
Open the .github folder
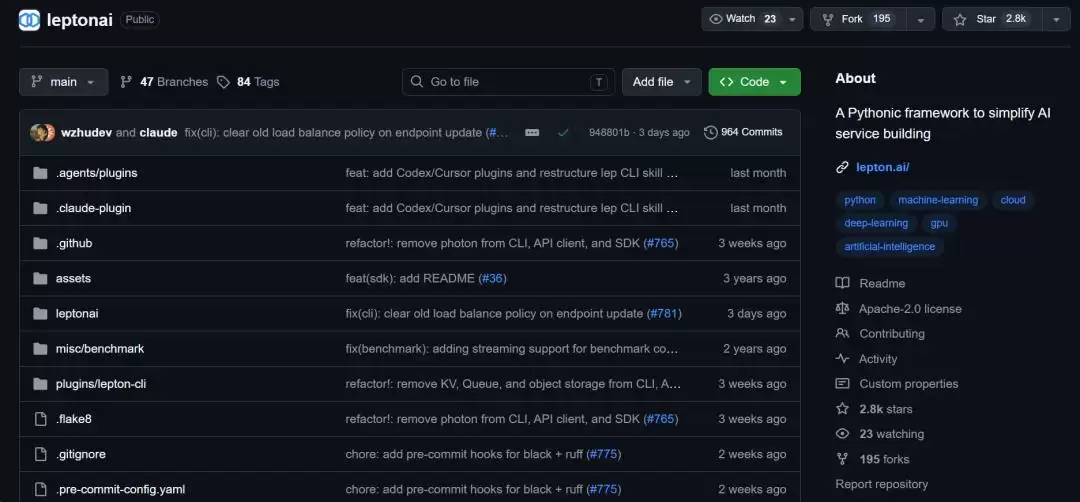tap(74, 243)
